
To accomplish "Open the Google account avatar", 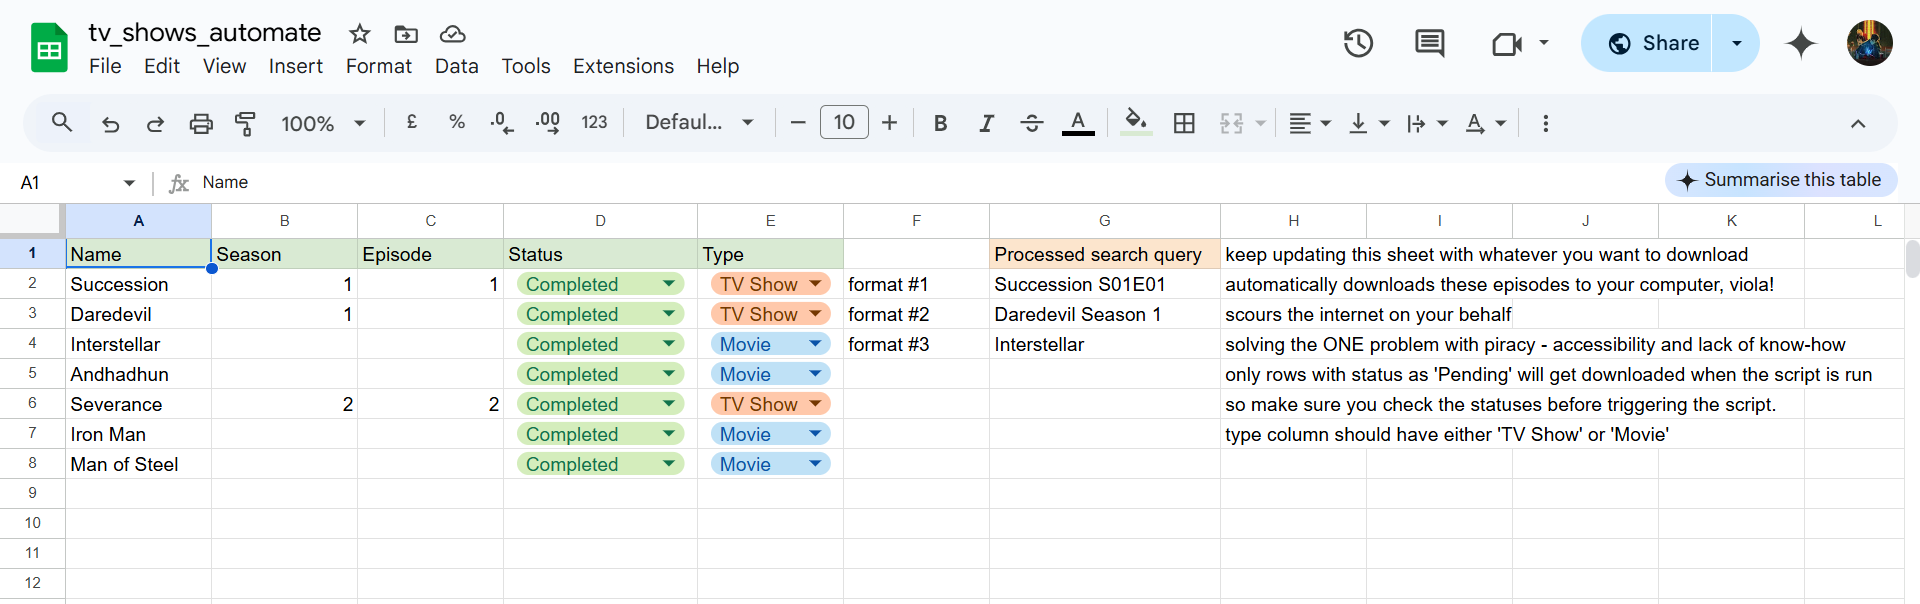I will pyautogui.click(x=1870, y=43).
